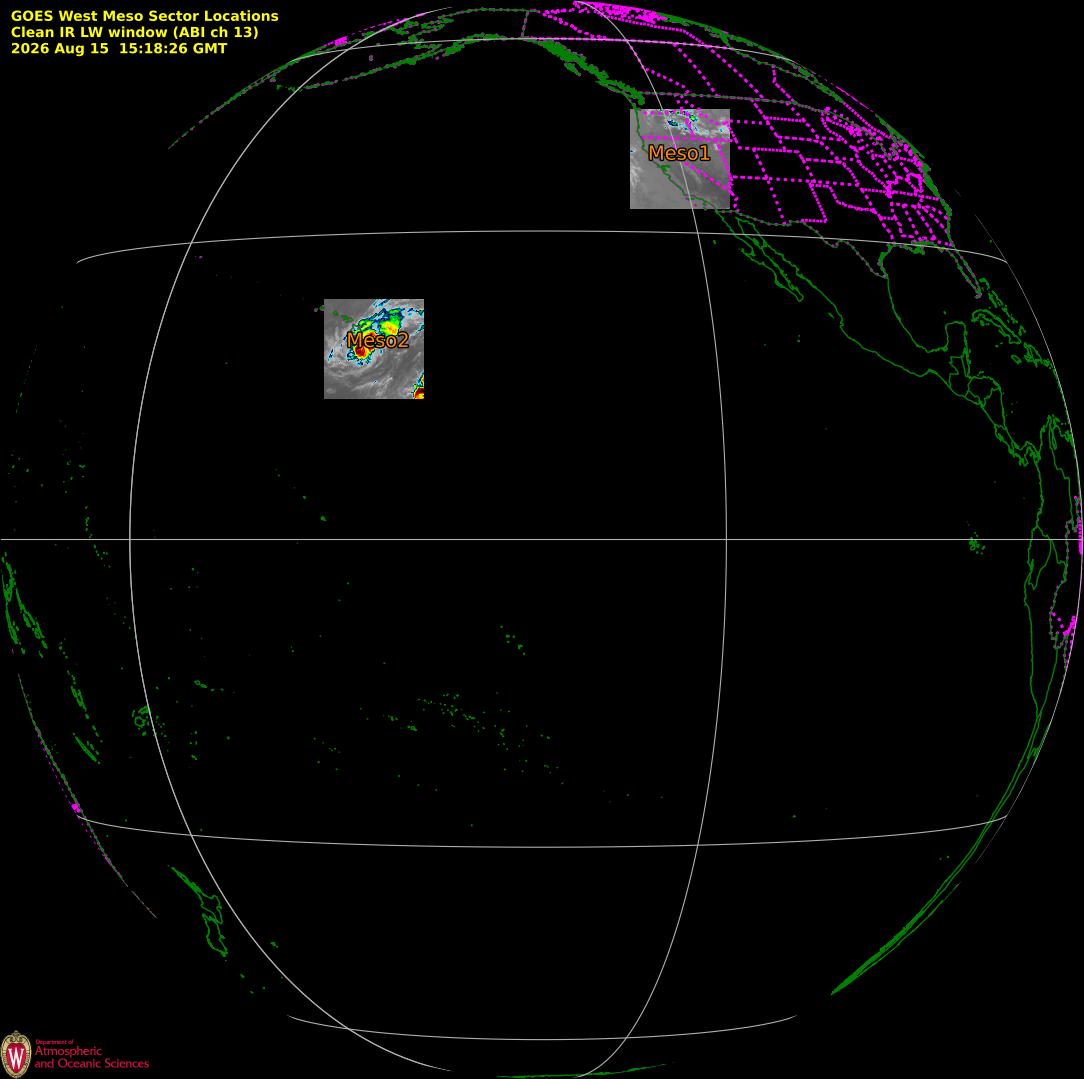1084x1079 pixels.
Task: Click the Meso1 sector label
Action: pos(679,153)
